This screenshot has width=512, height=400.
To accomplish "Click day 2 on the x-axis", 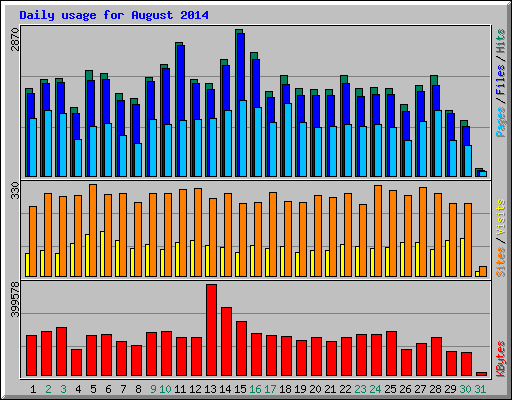I will coord(48,389).
